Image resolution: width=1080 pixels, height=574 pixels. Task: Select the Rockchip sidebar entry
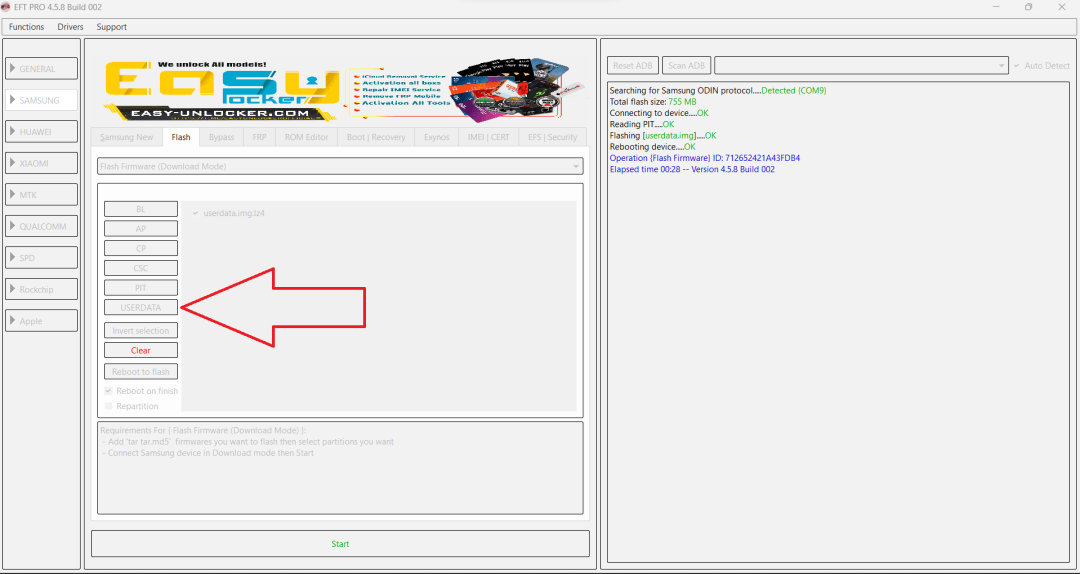[42, 289]
